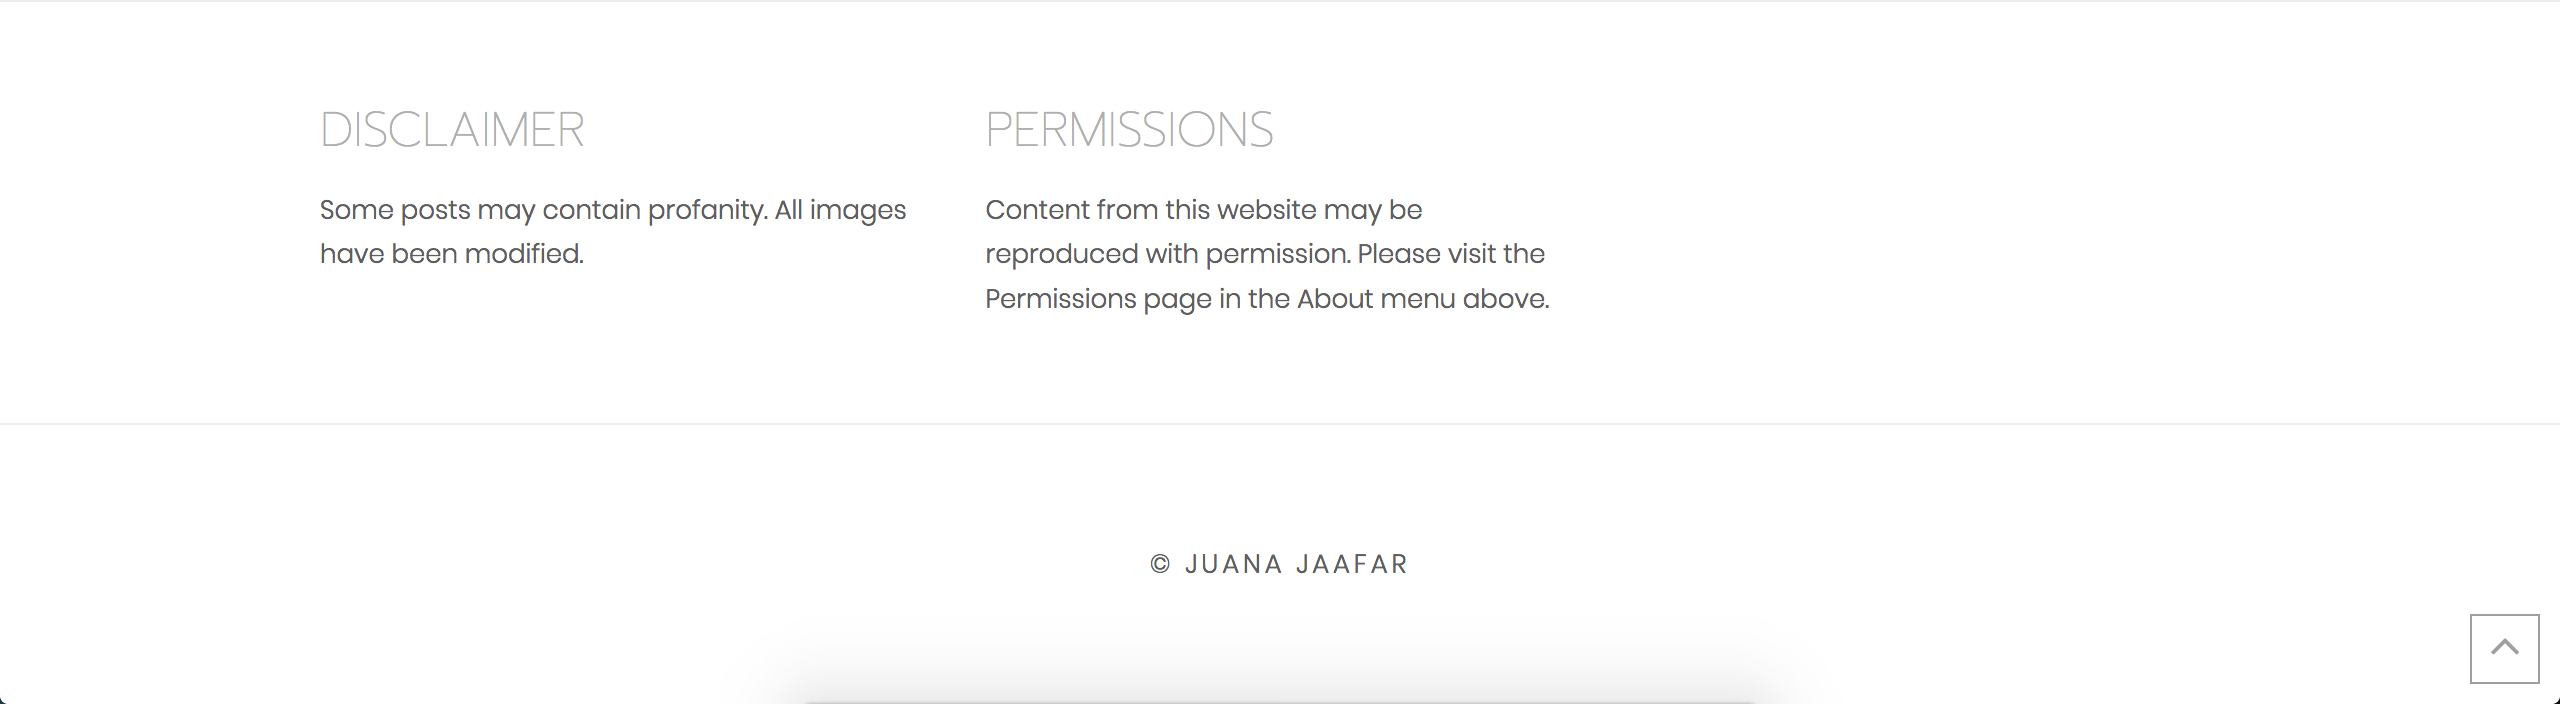The image size is (2560, 704).
Task: Click the copyright symbol before Juana Jaafar
Action: pos(1160,564)
